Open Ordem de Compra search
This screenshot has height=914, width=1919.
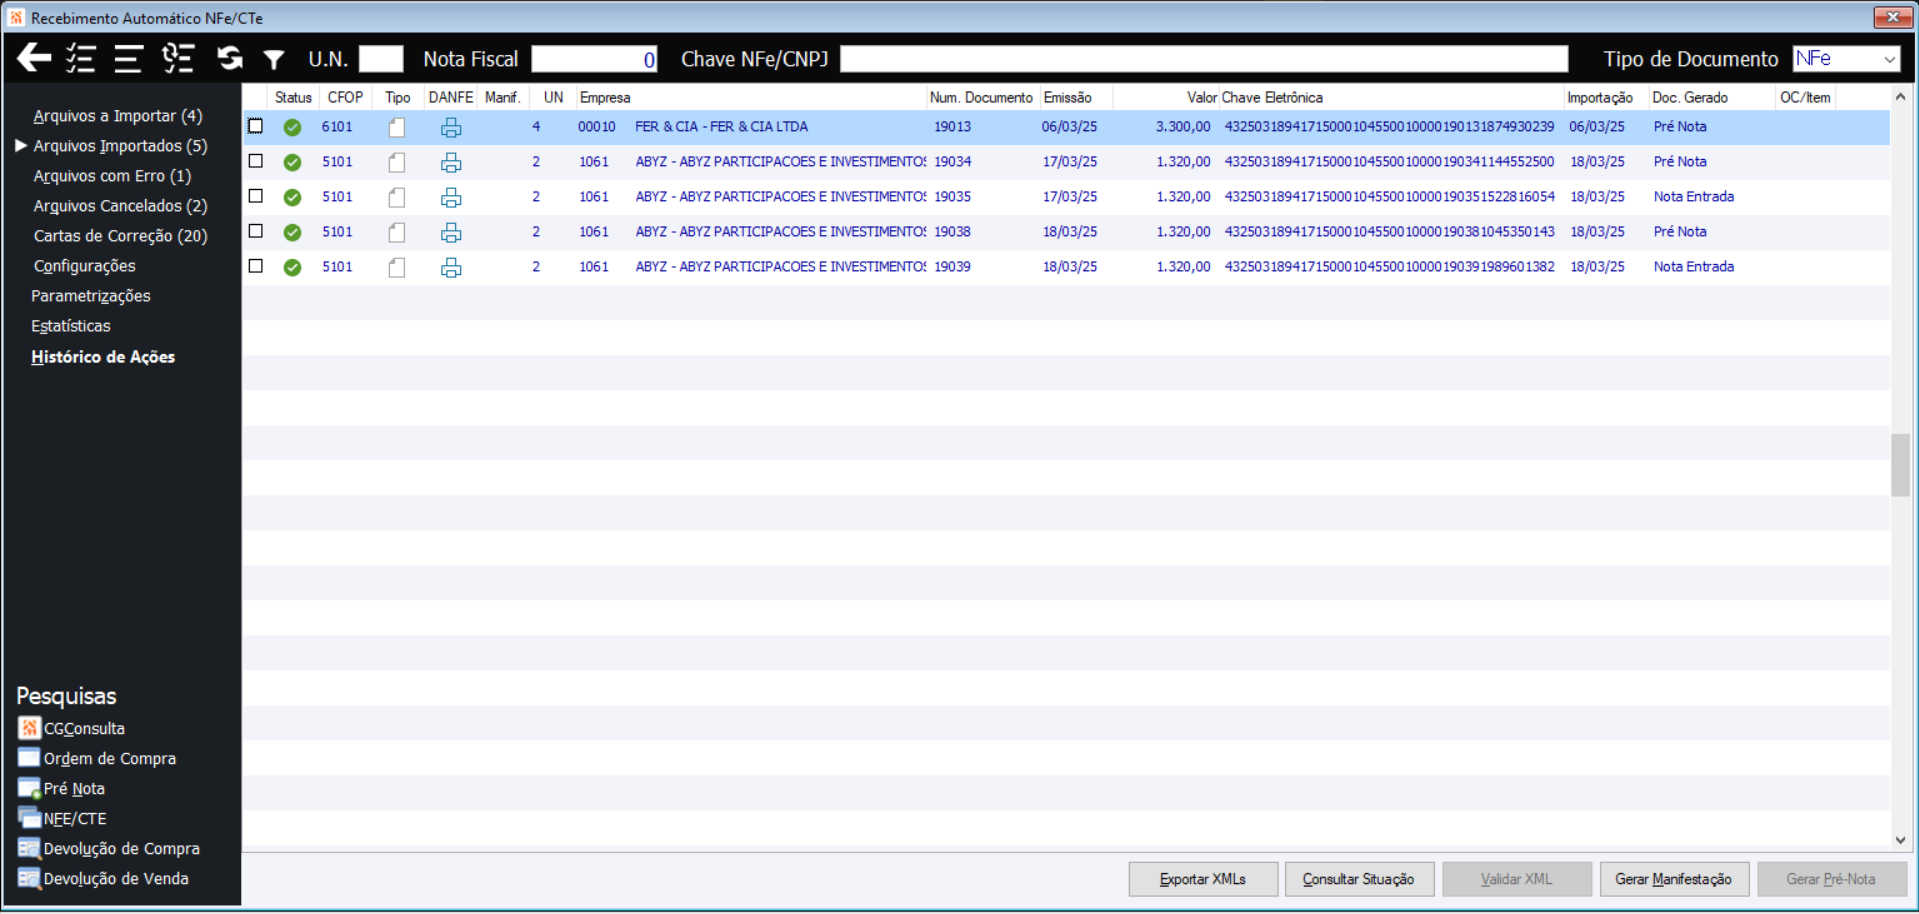point(97,758)
